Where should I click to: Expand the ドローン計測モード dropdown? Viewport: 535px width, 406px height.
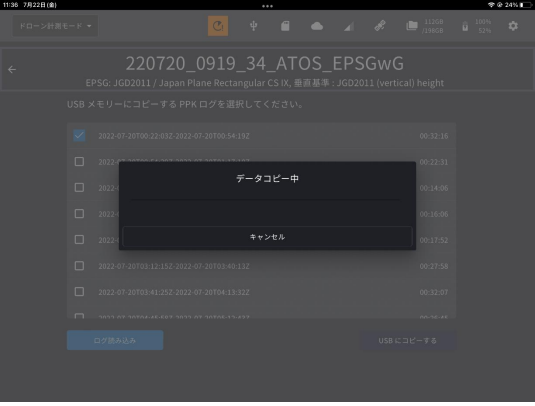(55, 26)
